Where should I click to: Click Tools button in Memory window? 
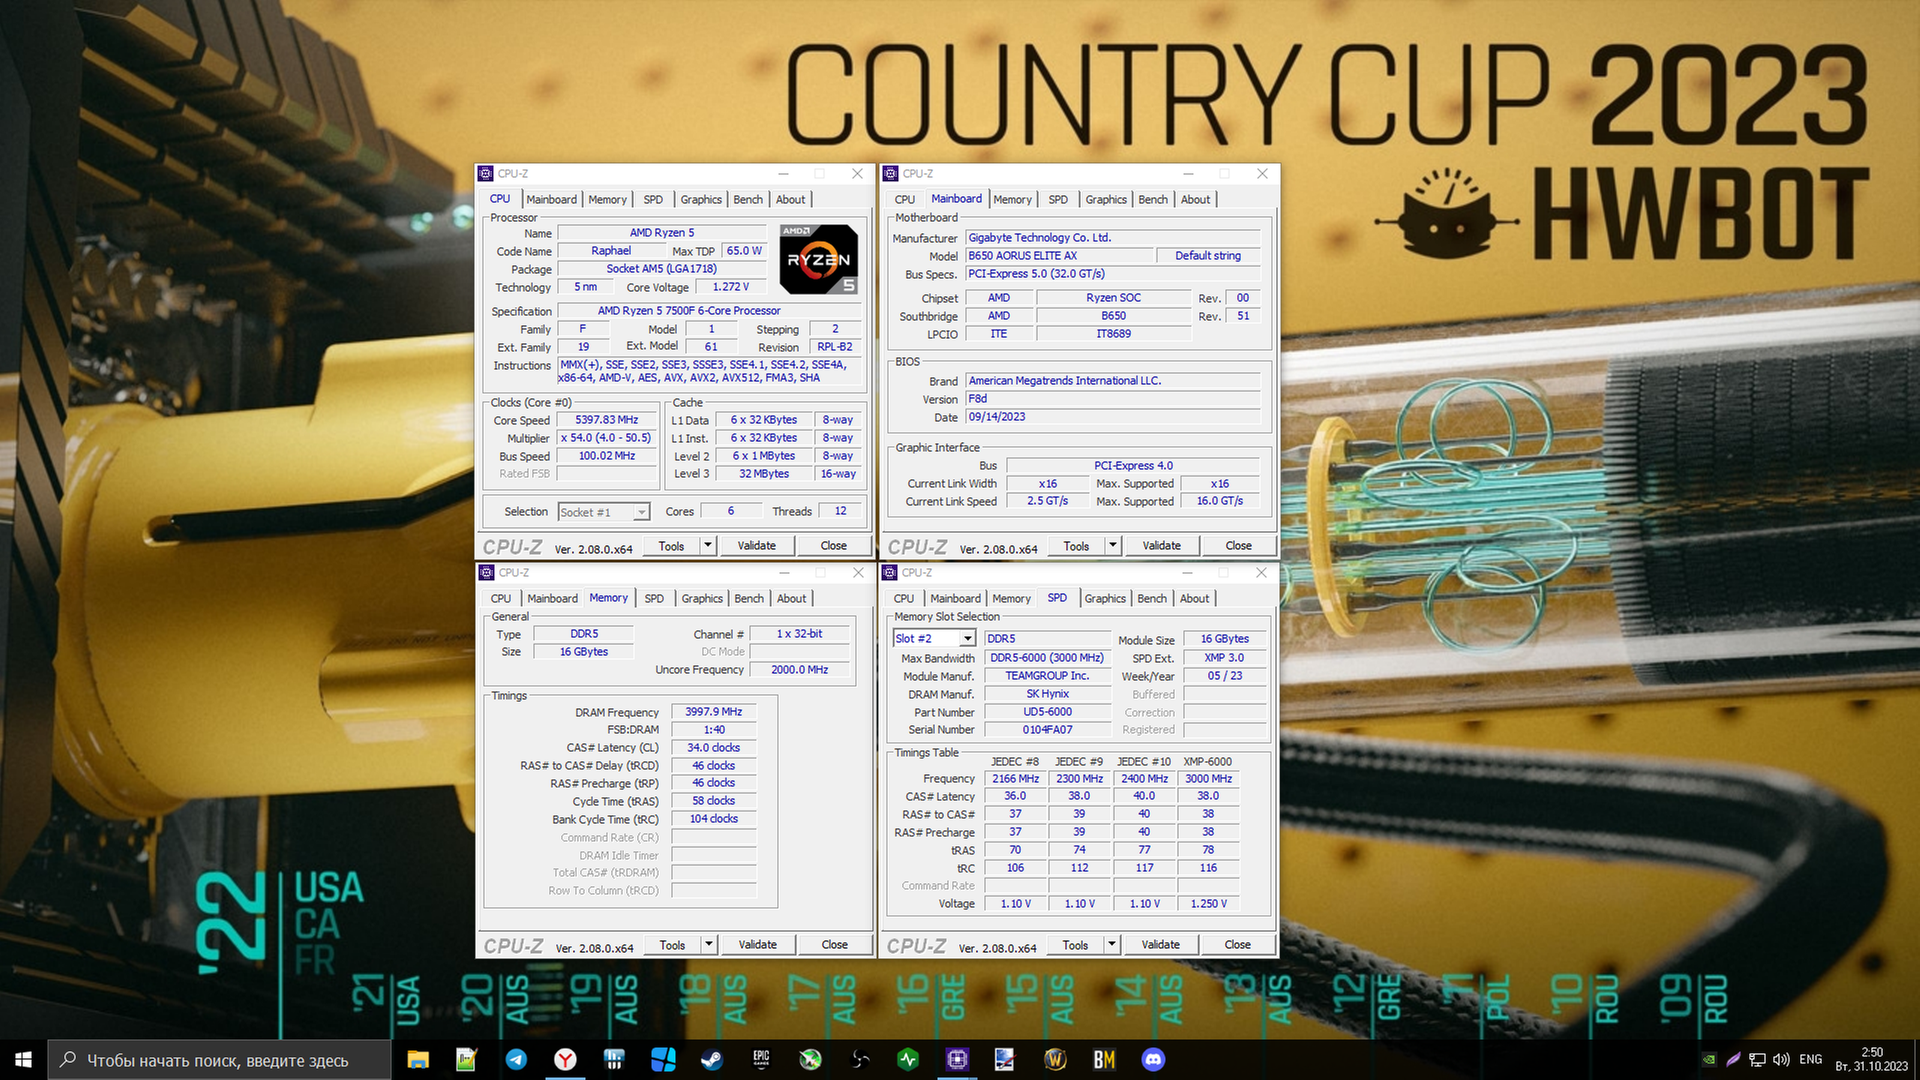pos(672,945)
